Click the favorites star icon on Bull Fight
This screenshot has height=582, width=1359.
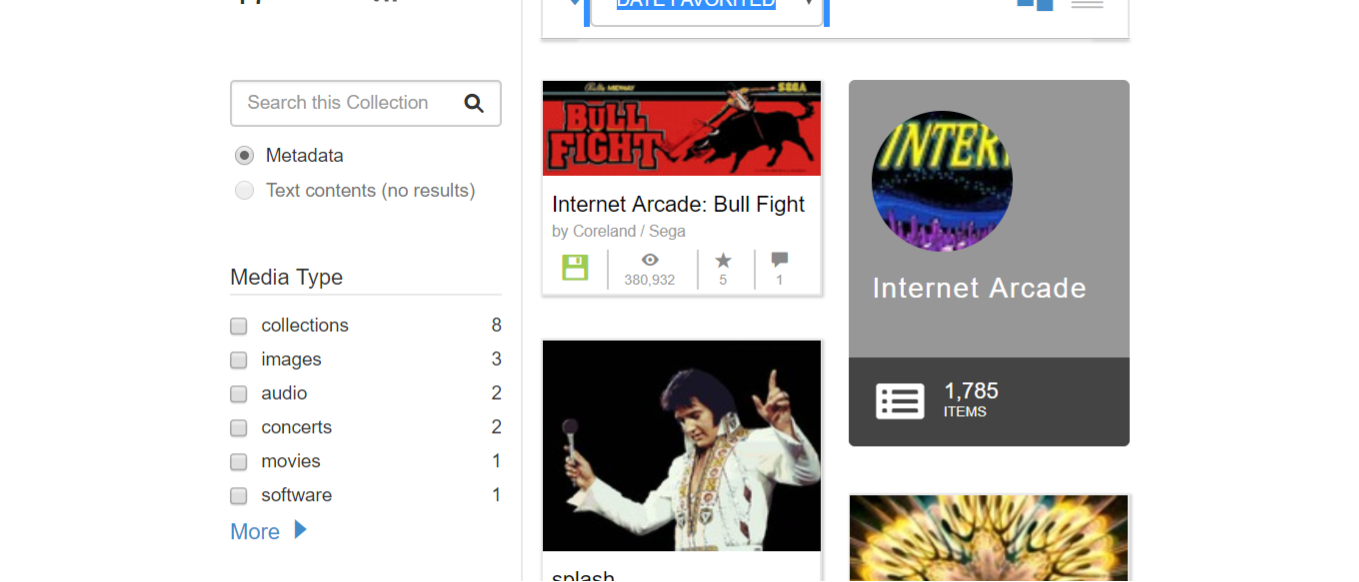(x=723, y=260)
